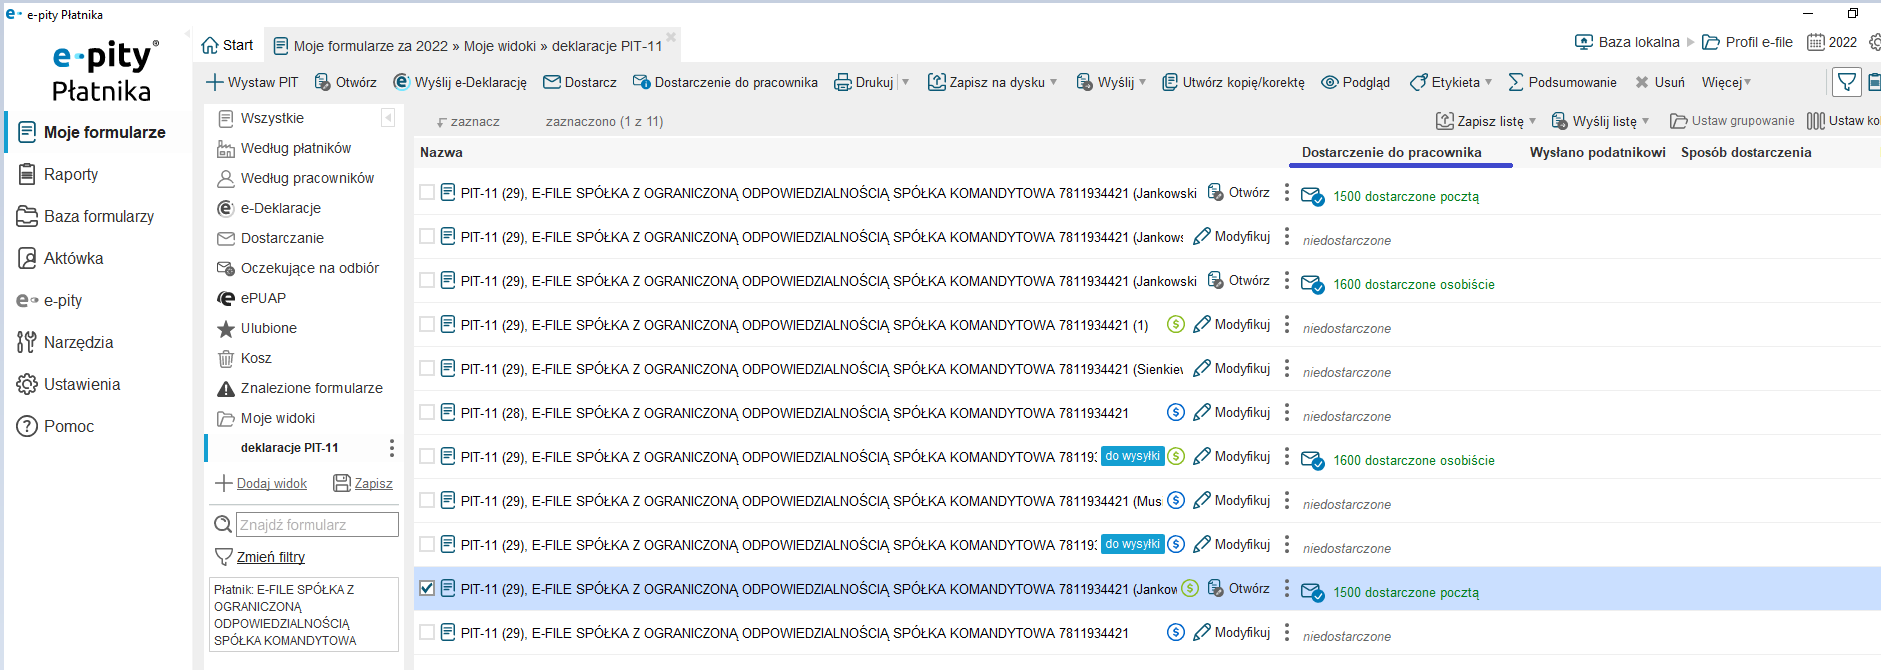Click the Znajdź formularz search field
The image size is (1881, 670).
(x=317, y=524)
